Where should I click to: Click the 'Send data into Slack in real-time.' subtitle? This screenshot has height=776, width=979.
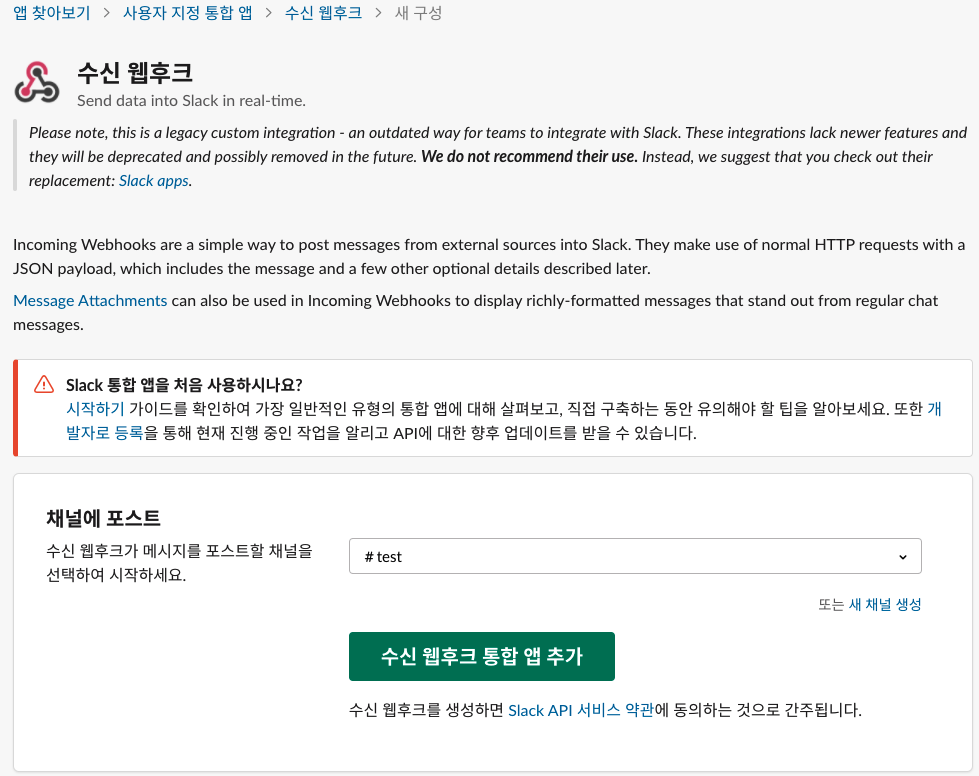(191, 101)
